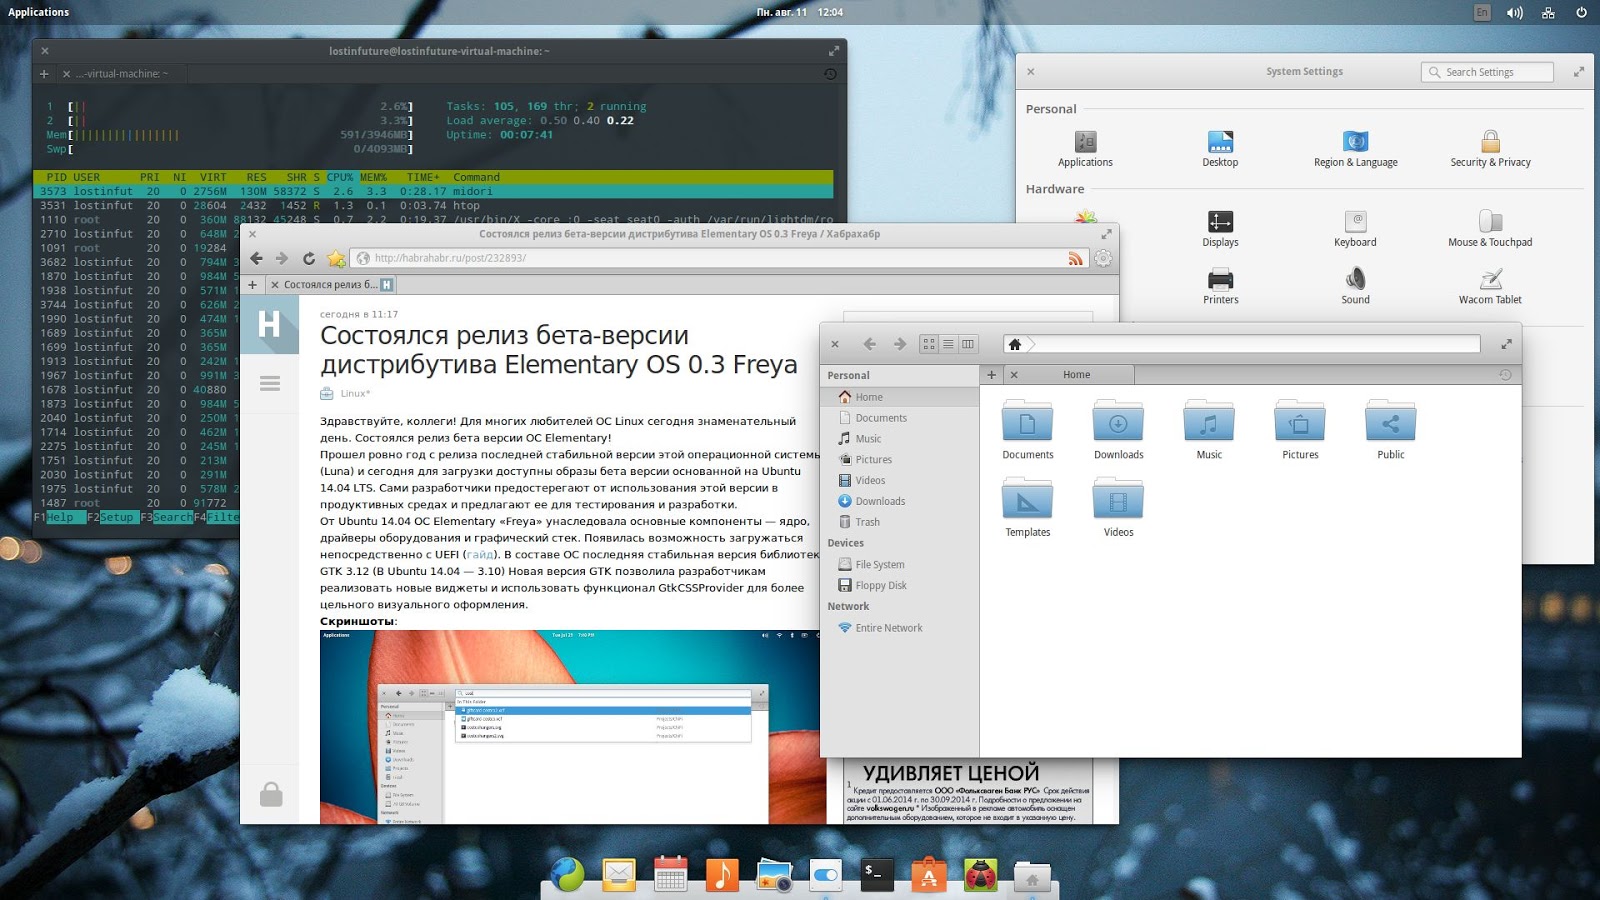Viewport: 1600px width, 900px height.
Task: Open the Pictures folder icon in Files
Action: pyautogui.click(x=1300, y=429)
